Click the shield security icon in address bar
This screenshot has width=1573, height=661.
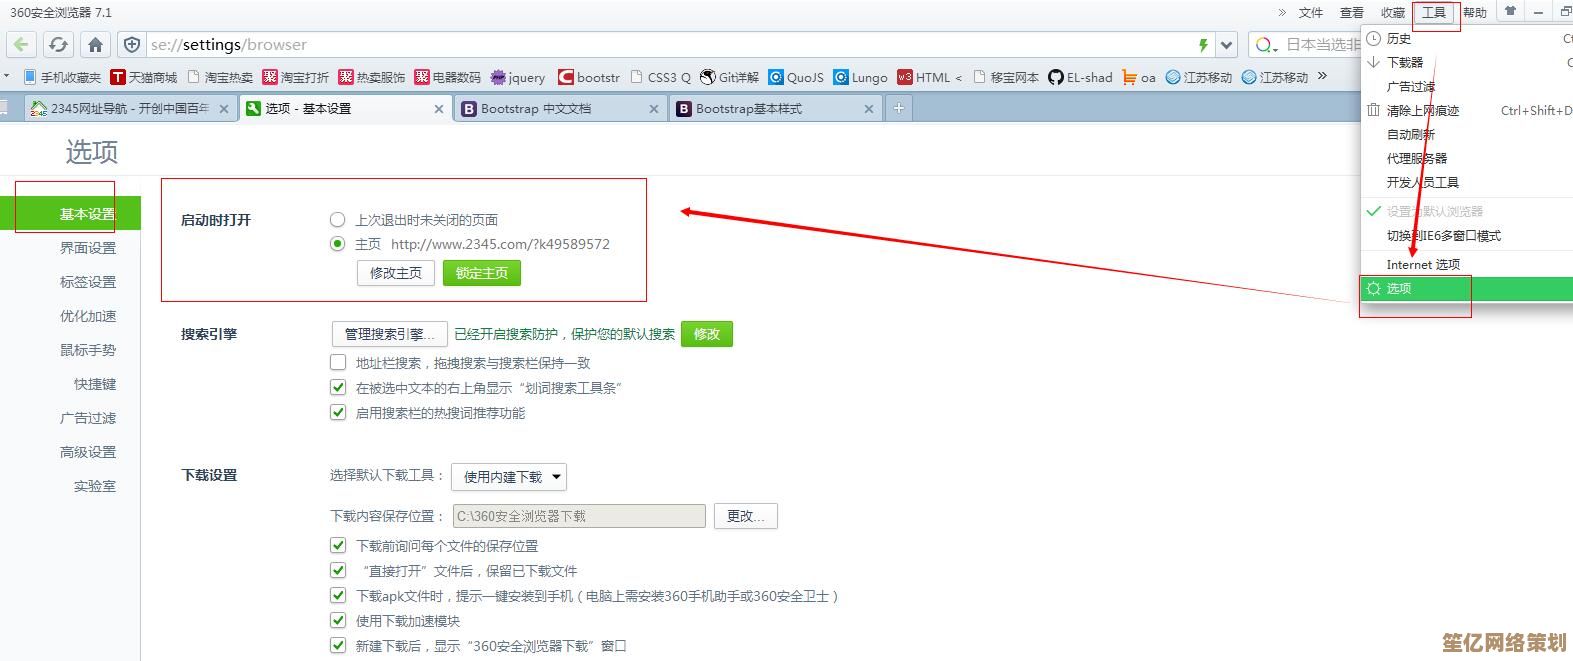click(x=132, y=45)
